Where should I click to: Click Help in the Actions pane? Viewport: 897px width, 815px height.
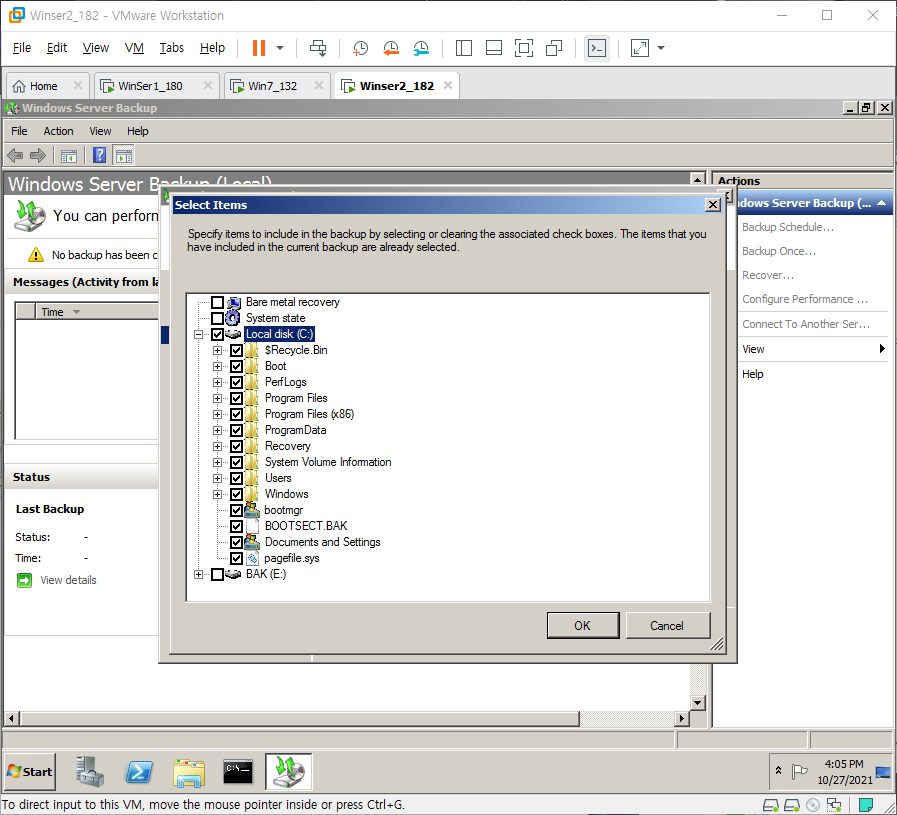click(x=752, y=374)
